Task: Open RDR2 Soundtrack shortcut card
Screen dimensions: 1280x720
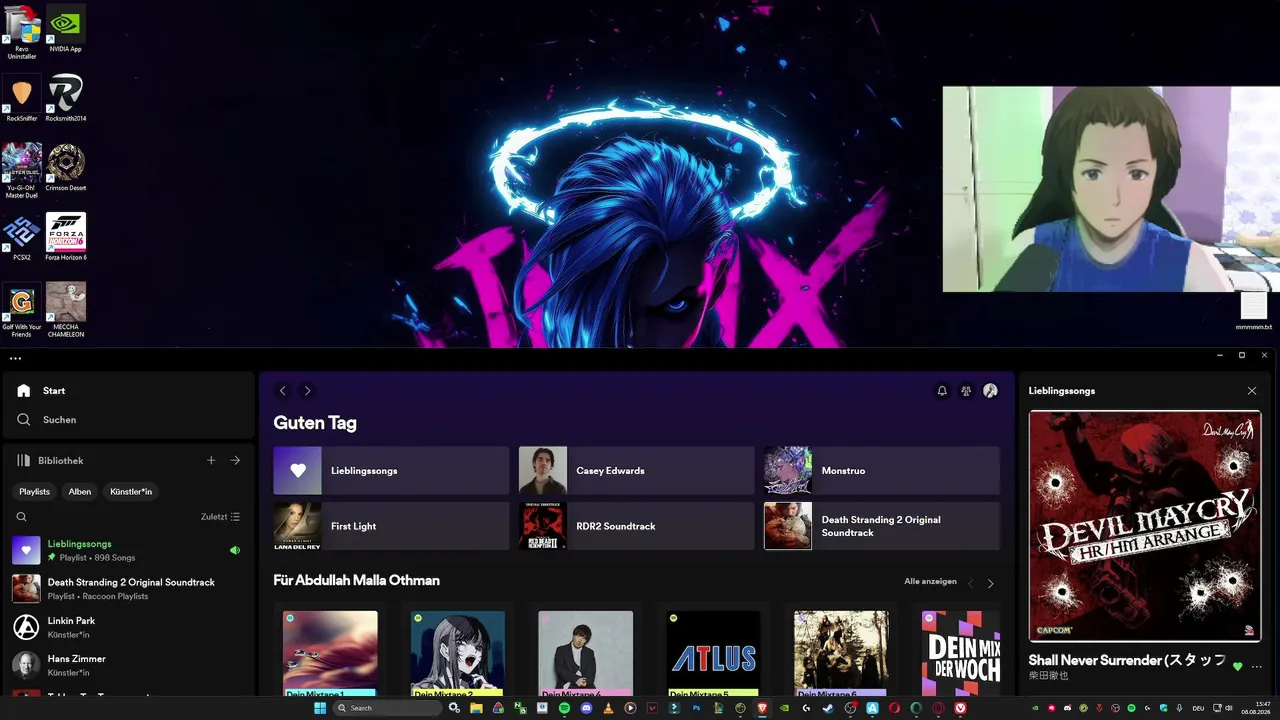Action: coord(636,526)
